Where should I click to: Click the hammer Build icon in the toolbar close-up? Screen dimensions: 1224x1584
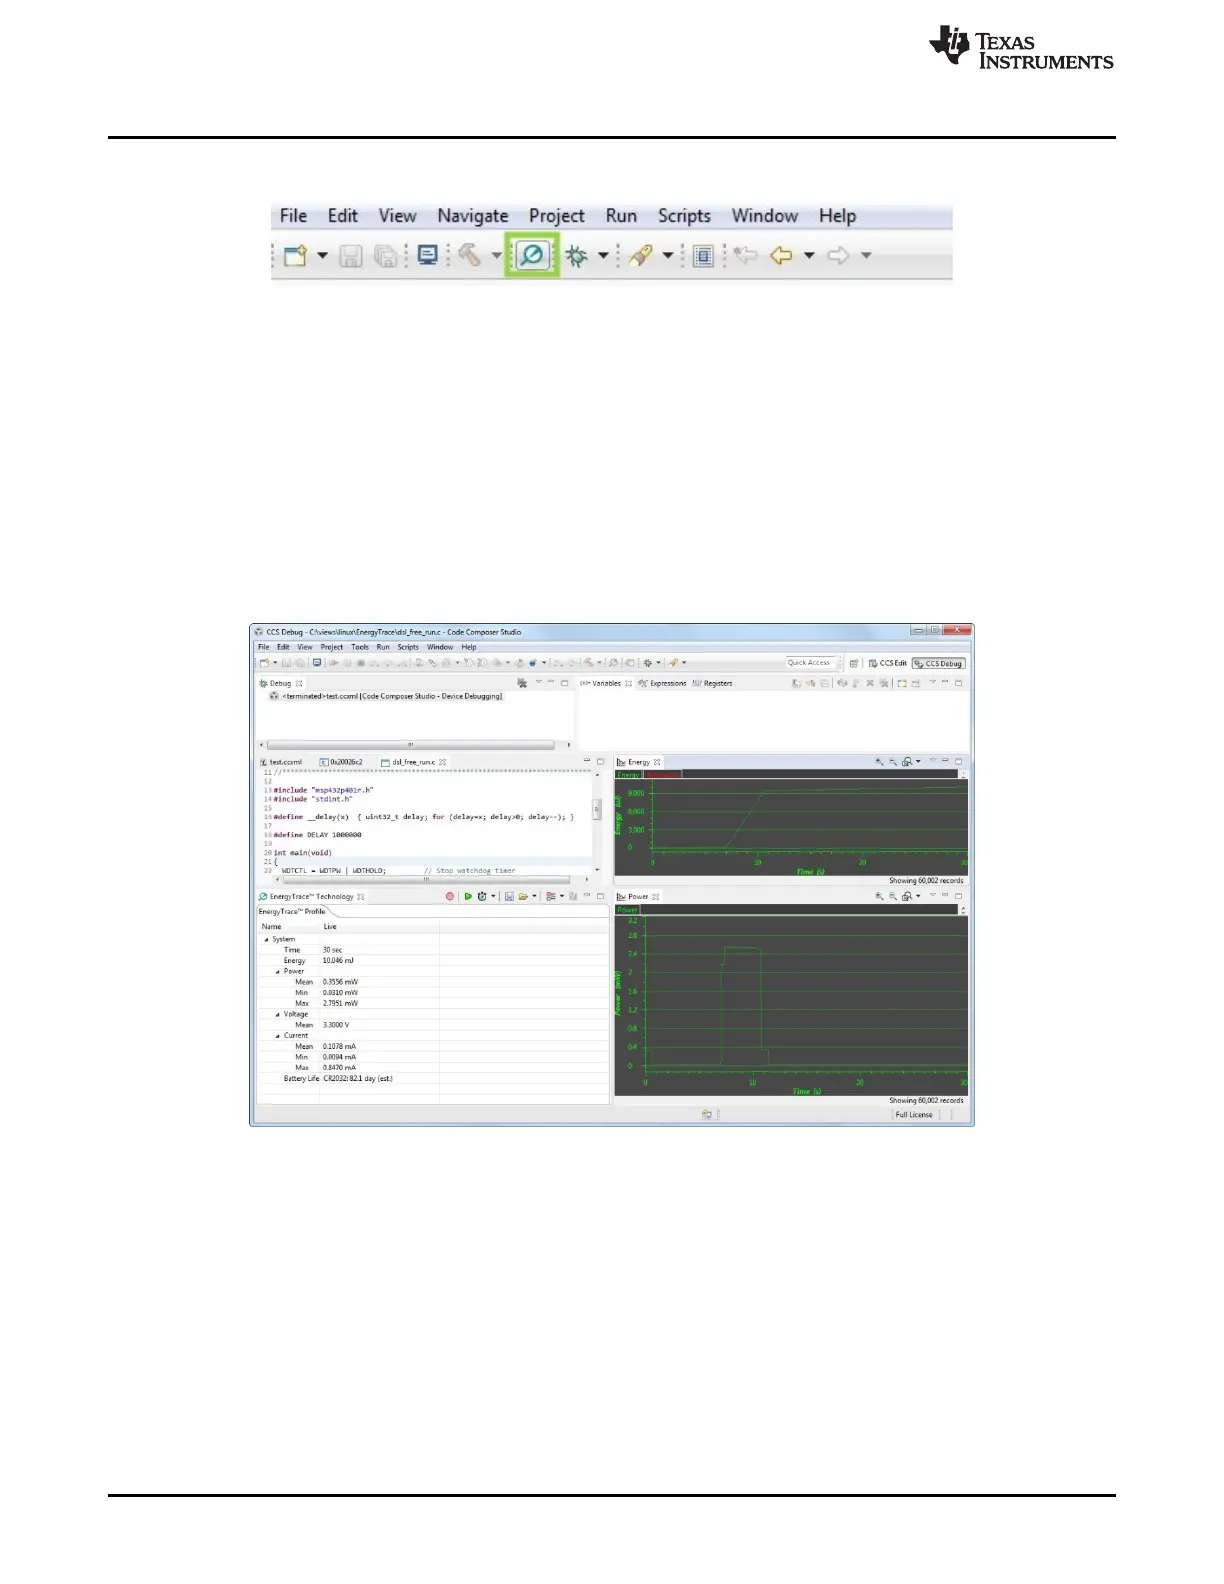(x=469, y=255)
